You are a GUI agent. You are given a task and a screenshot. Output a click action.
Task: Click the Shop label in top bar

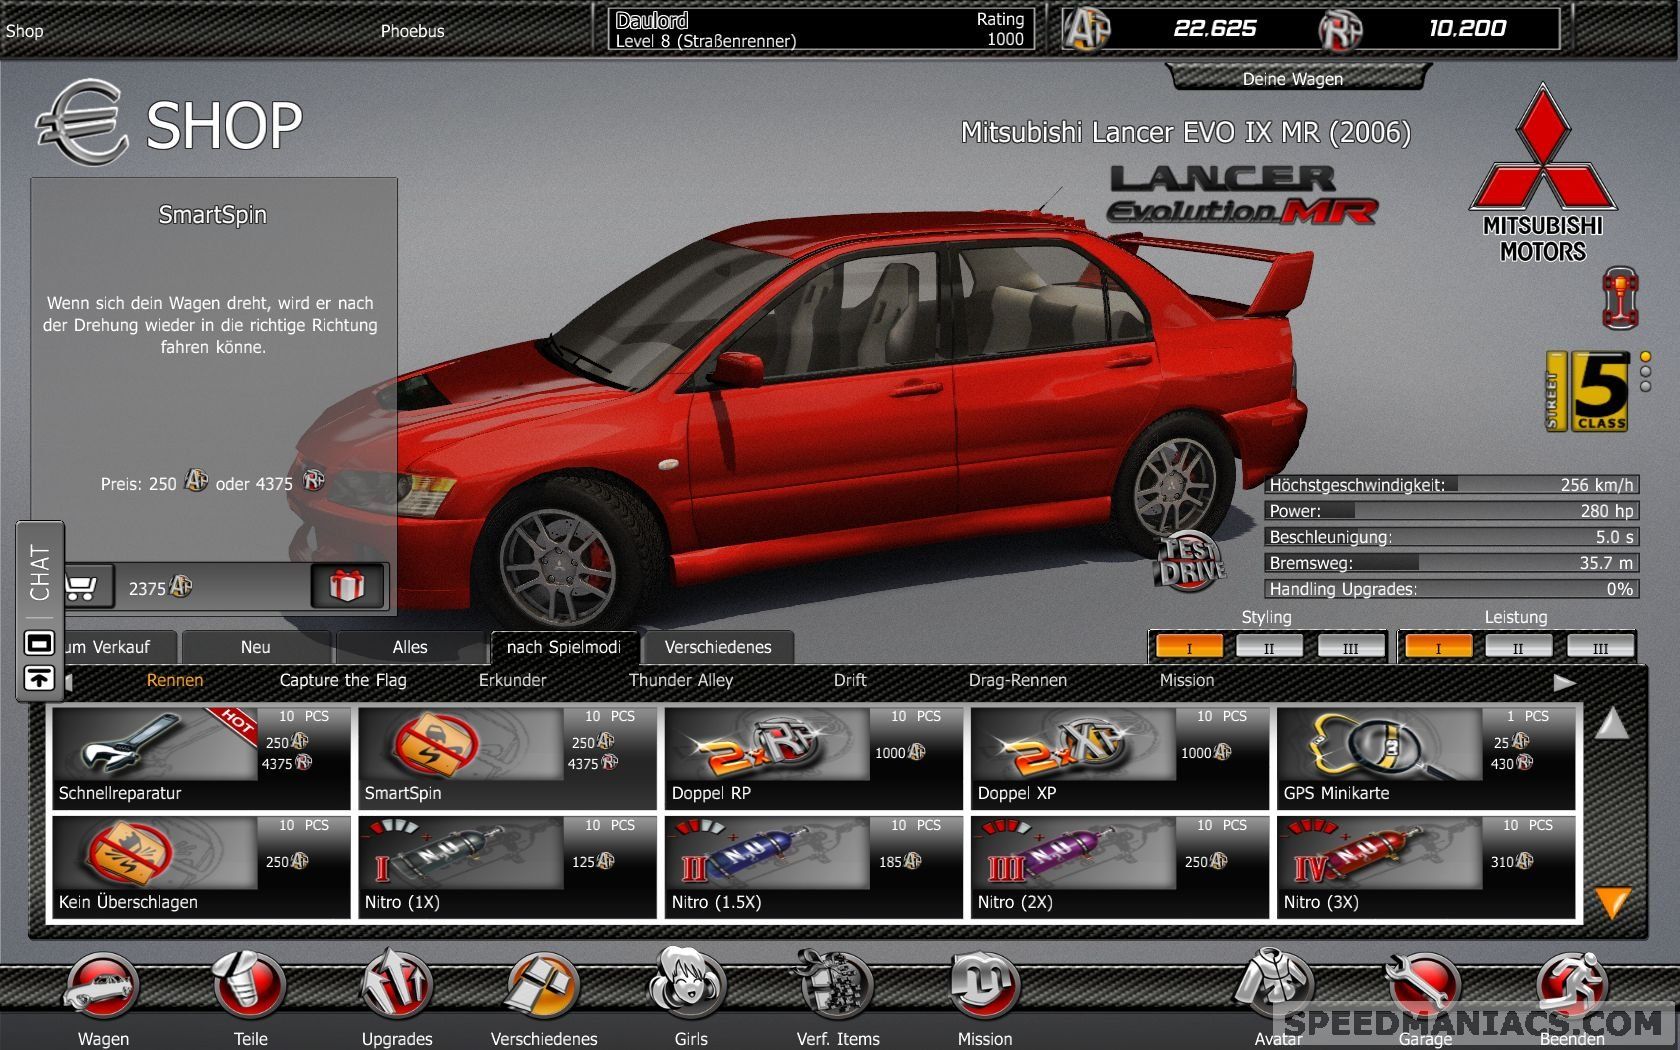25,31
